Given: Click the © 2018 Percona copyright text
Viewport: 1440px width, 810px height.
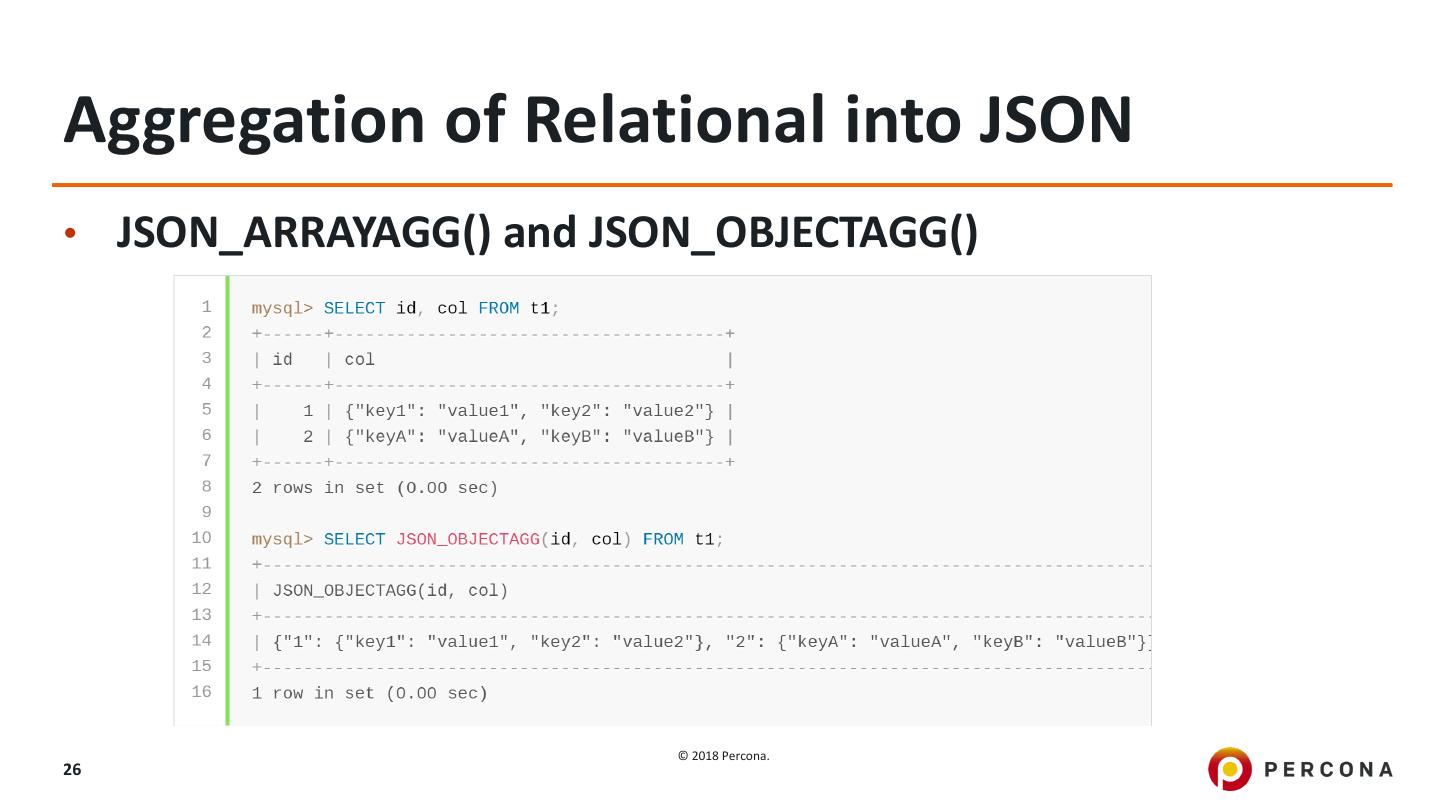Looking at the screenshot, I should tap(723, 756).
